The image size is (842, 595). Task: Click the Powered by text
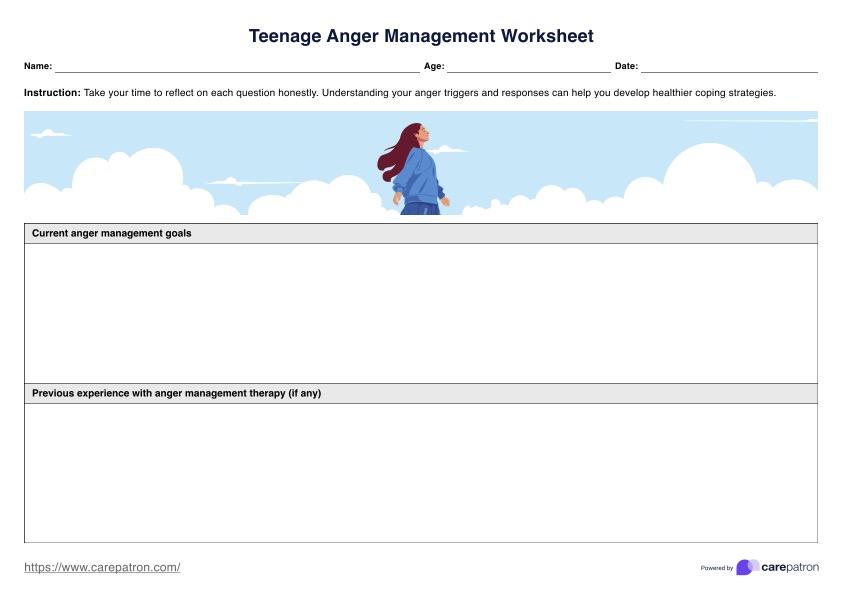[x=716, y=568]
